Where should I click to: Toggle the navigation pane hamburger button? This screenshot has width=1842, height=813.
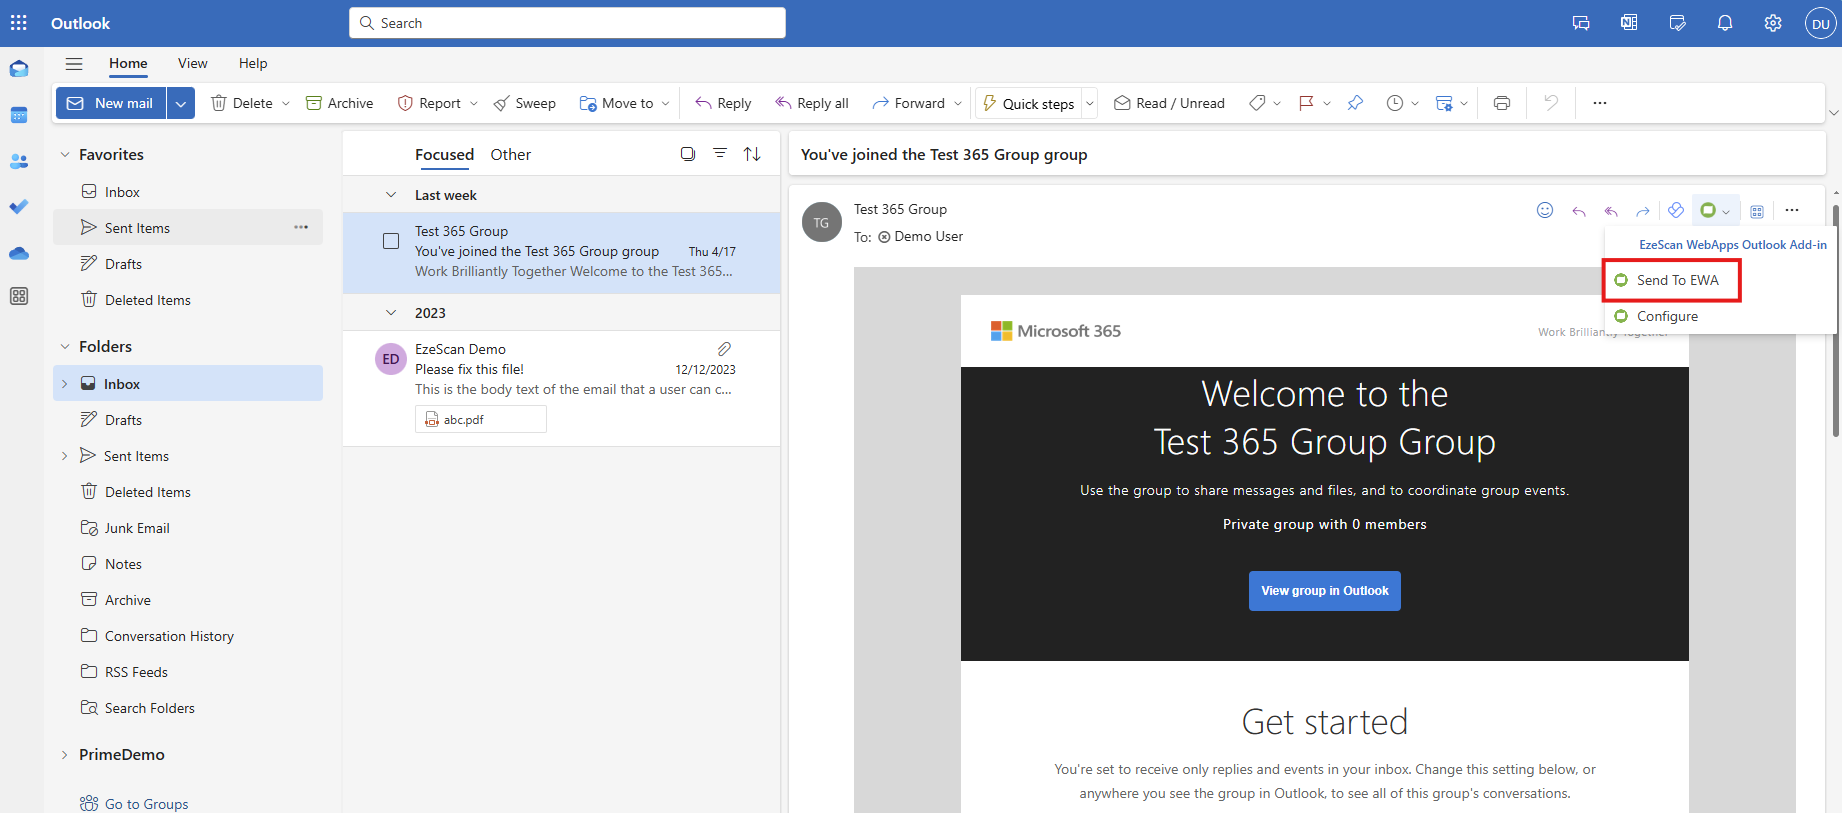tap(74, 64)
